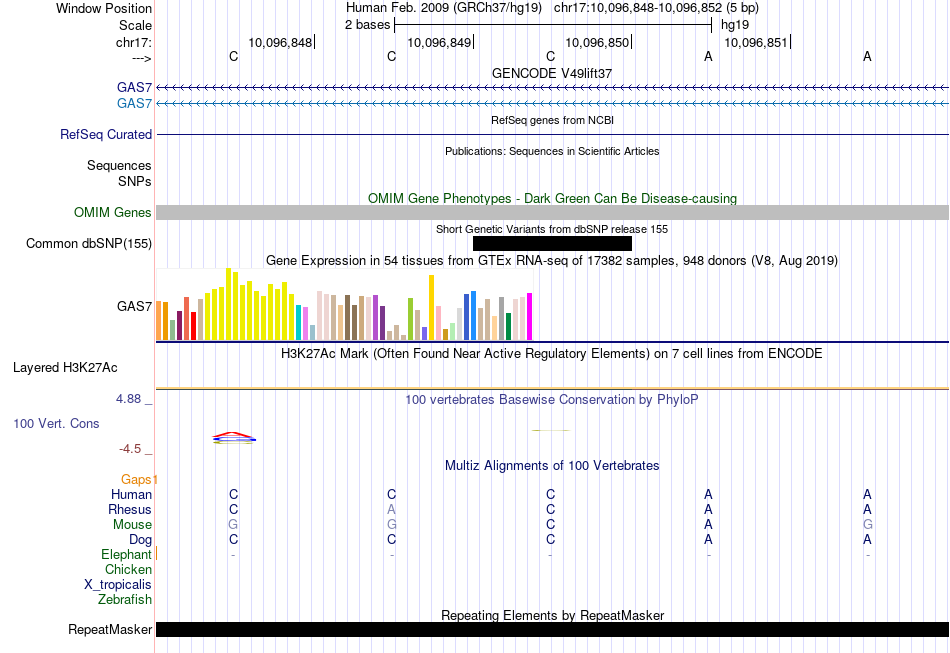Click the -4.5 PhyloP minimum value

130,449
